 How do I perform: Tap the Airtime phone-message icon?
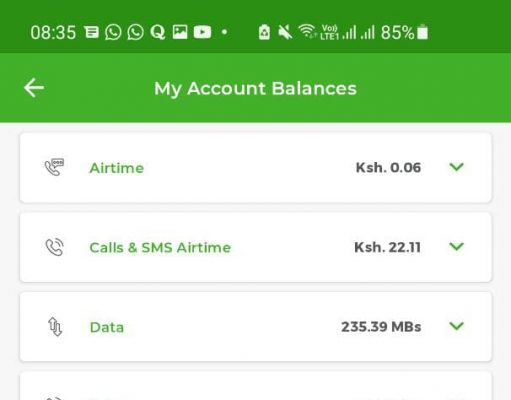[54, 167]
